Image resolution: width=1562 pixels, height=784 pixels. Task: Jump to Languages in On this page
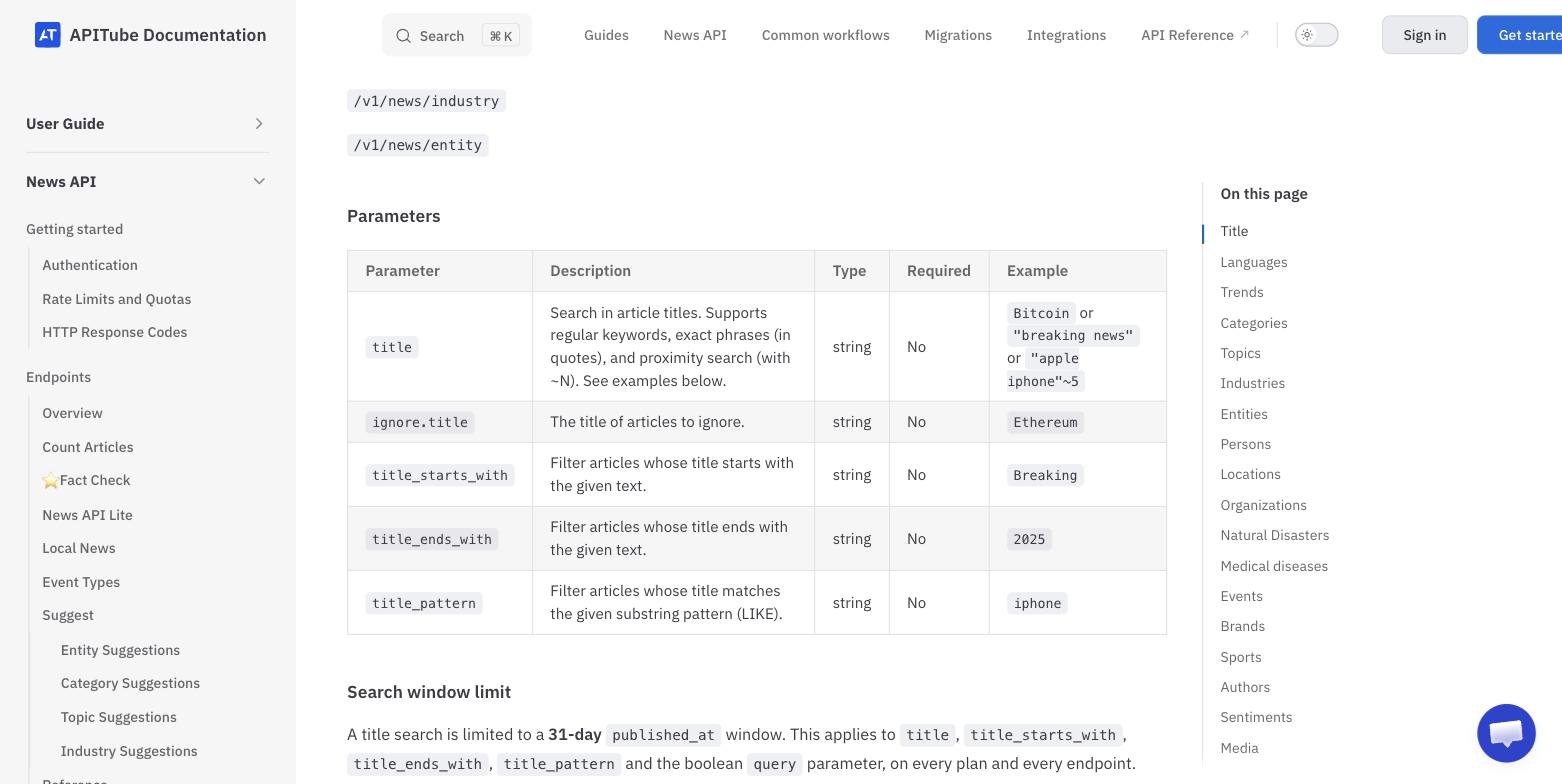pyautogui.click(x=1254, y=262)
